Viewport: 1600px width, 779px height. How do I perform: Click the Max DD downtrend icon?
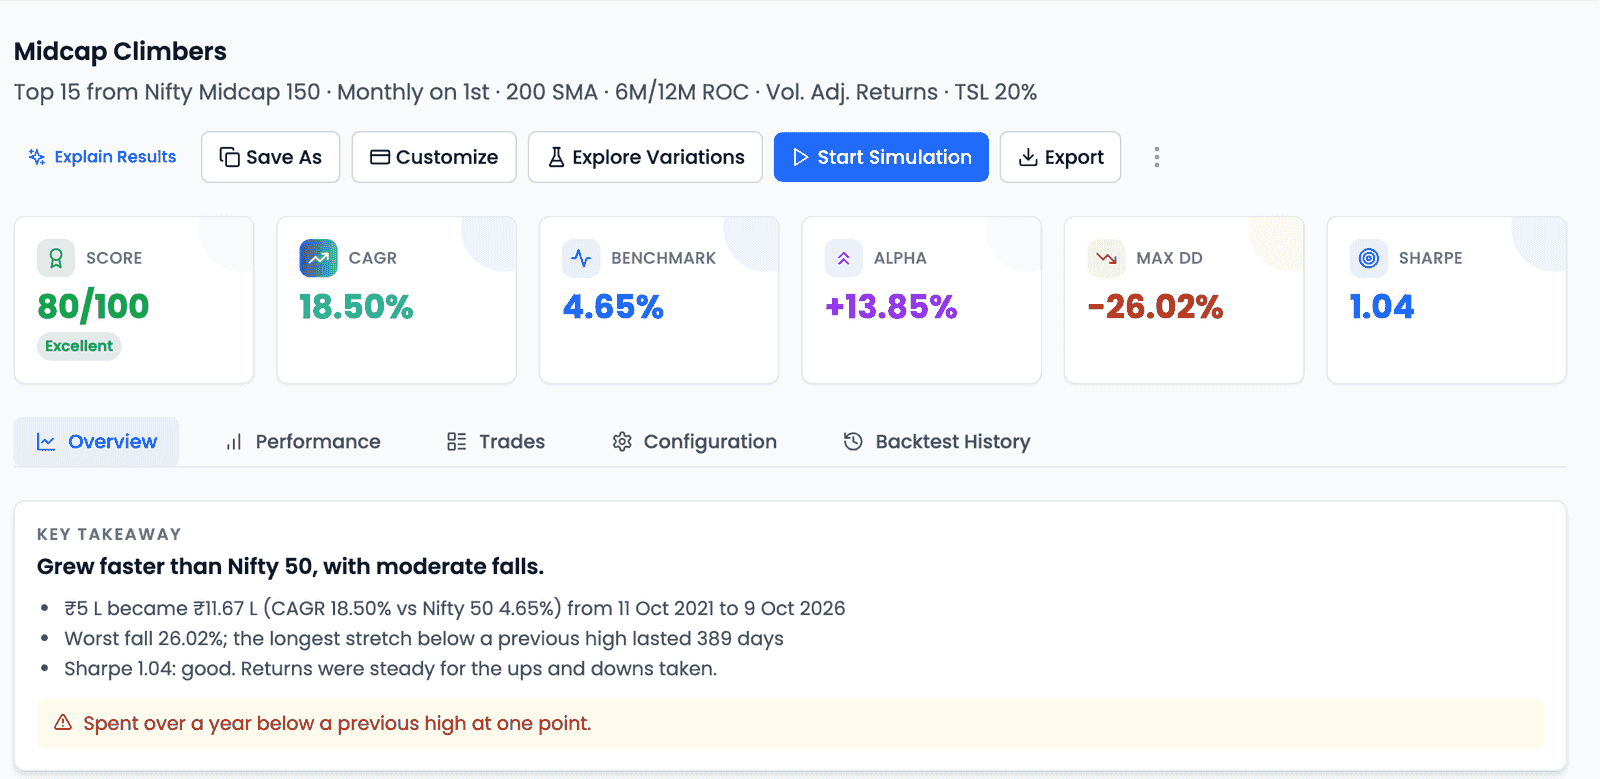pyautogui.click(x=1106, y=258)
